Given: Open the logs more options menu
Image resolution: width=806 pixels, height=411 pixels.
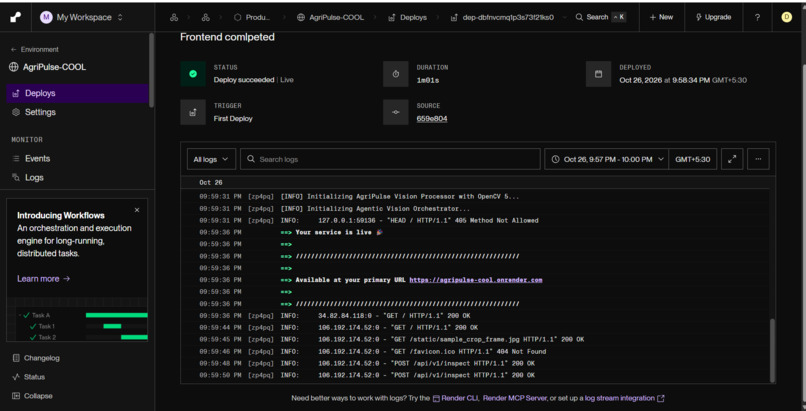Looking at the screenshot, I should tap(758, 159).
